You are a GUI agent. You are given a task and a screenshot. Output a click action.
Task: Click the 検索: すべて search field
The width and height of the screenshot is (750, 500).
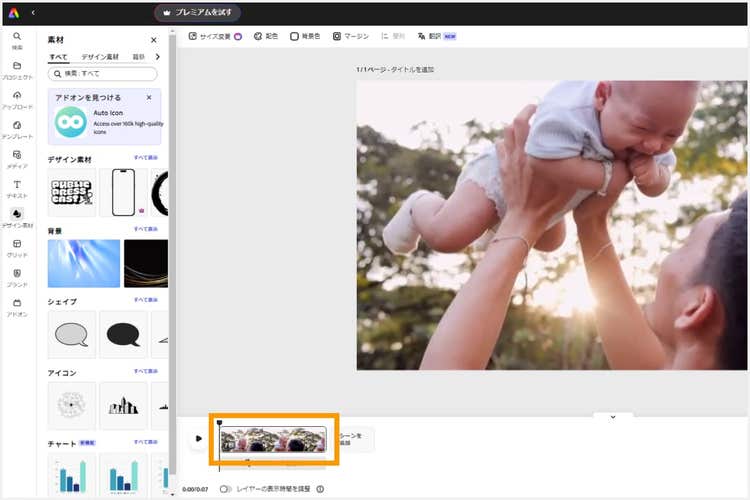[102, 74]
